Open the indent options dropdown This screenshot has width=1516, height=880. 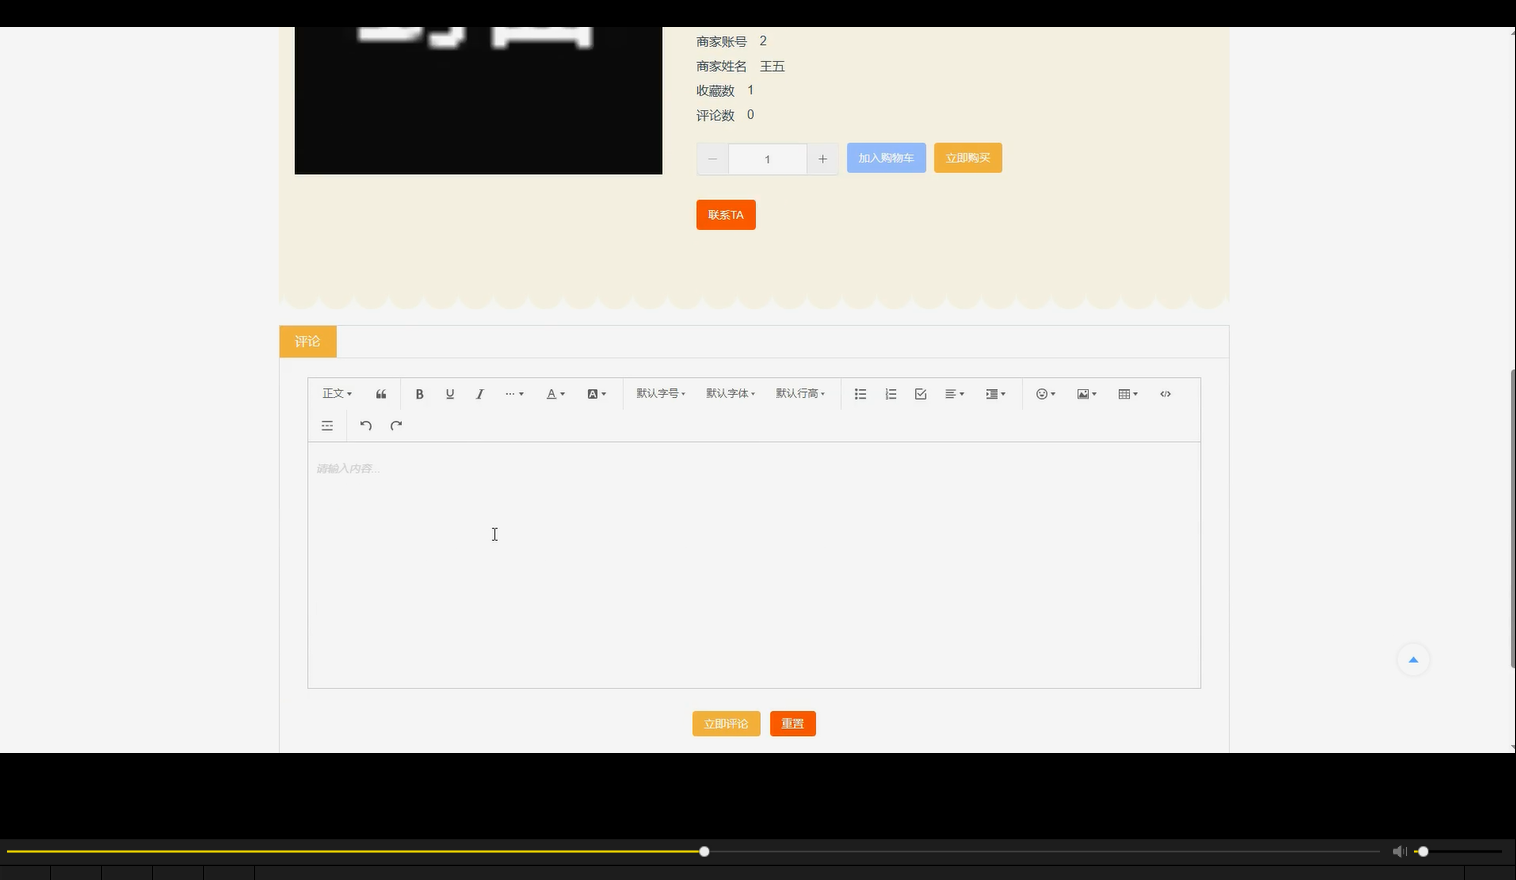click(996, 394)
